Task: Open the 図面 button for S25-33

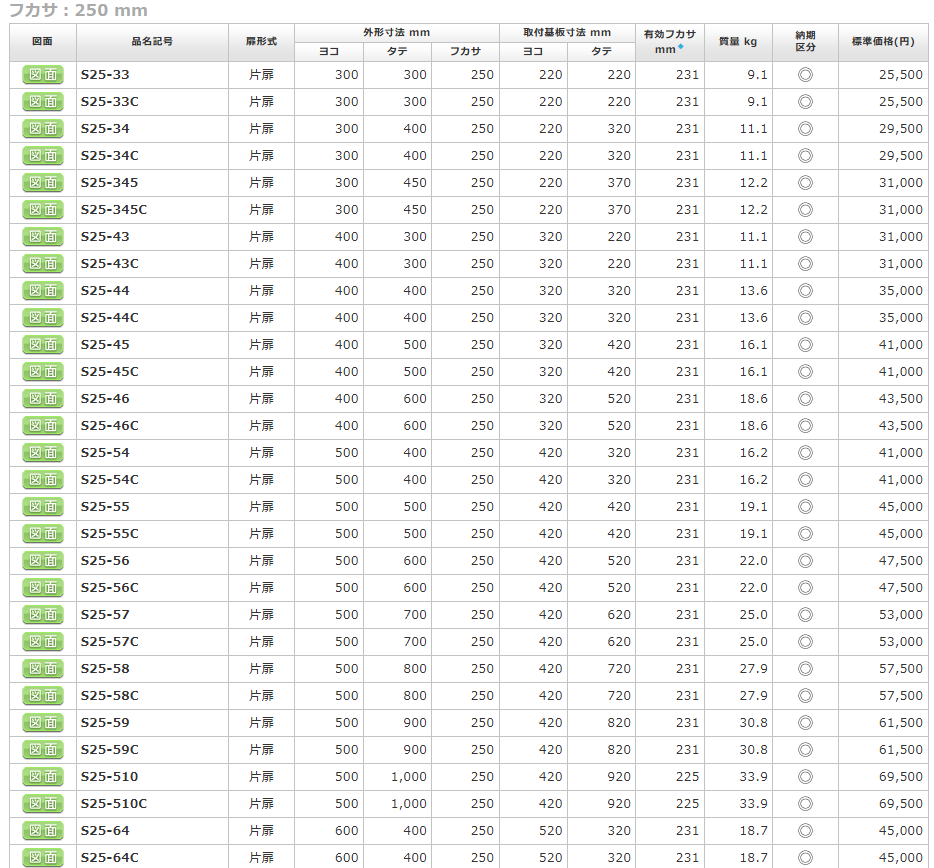Action: (x=43, y=75)
